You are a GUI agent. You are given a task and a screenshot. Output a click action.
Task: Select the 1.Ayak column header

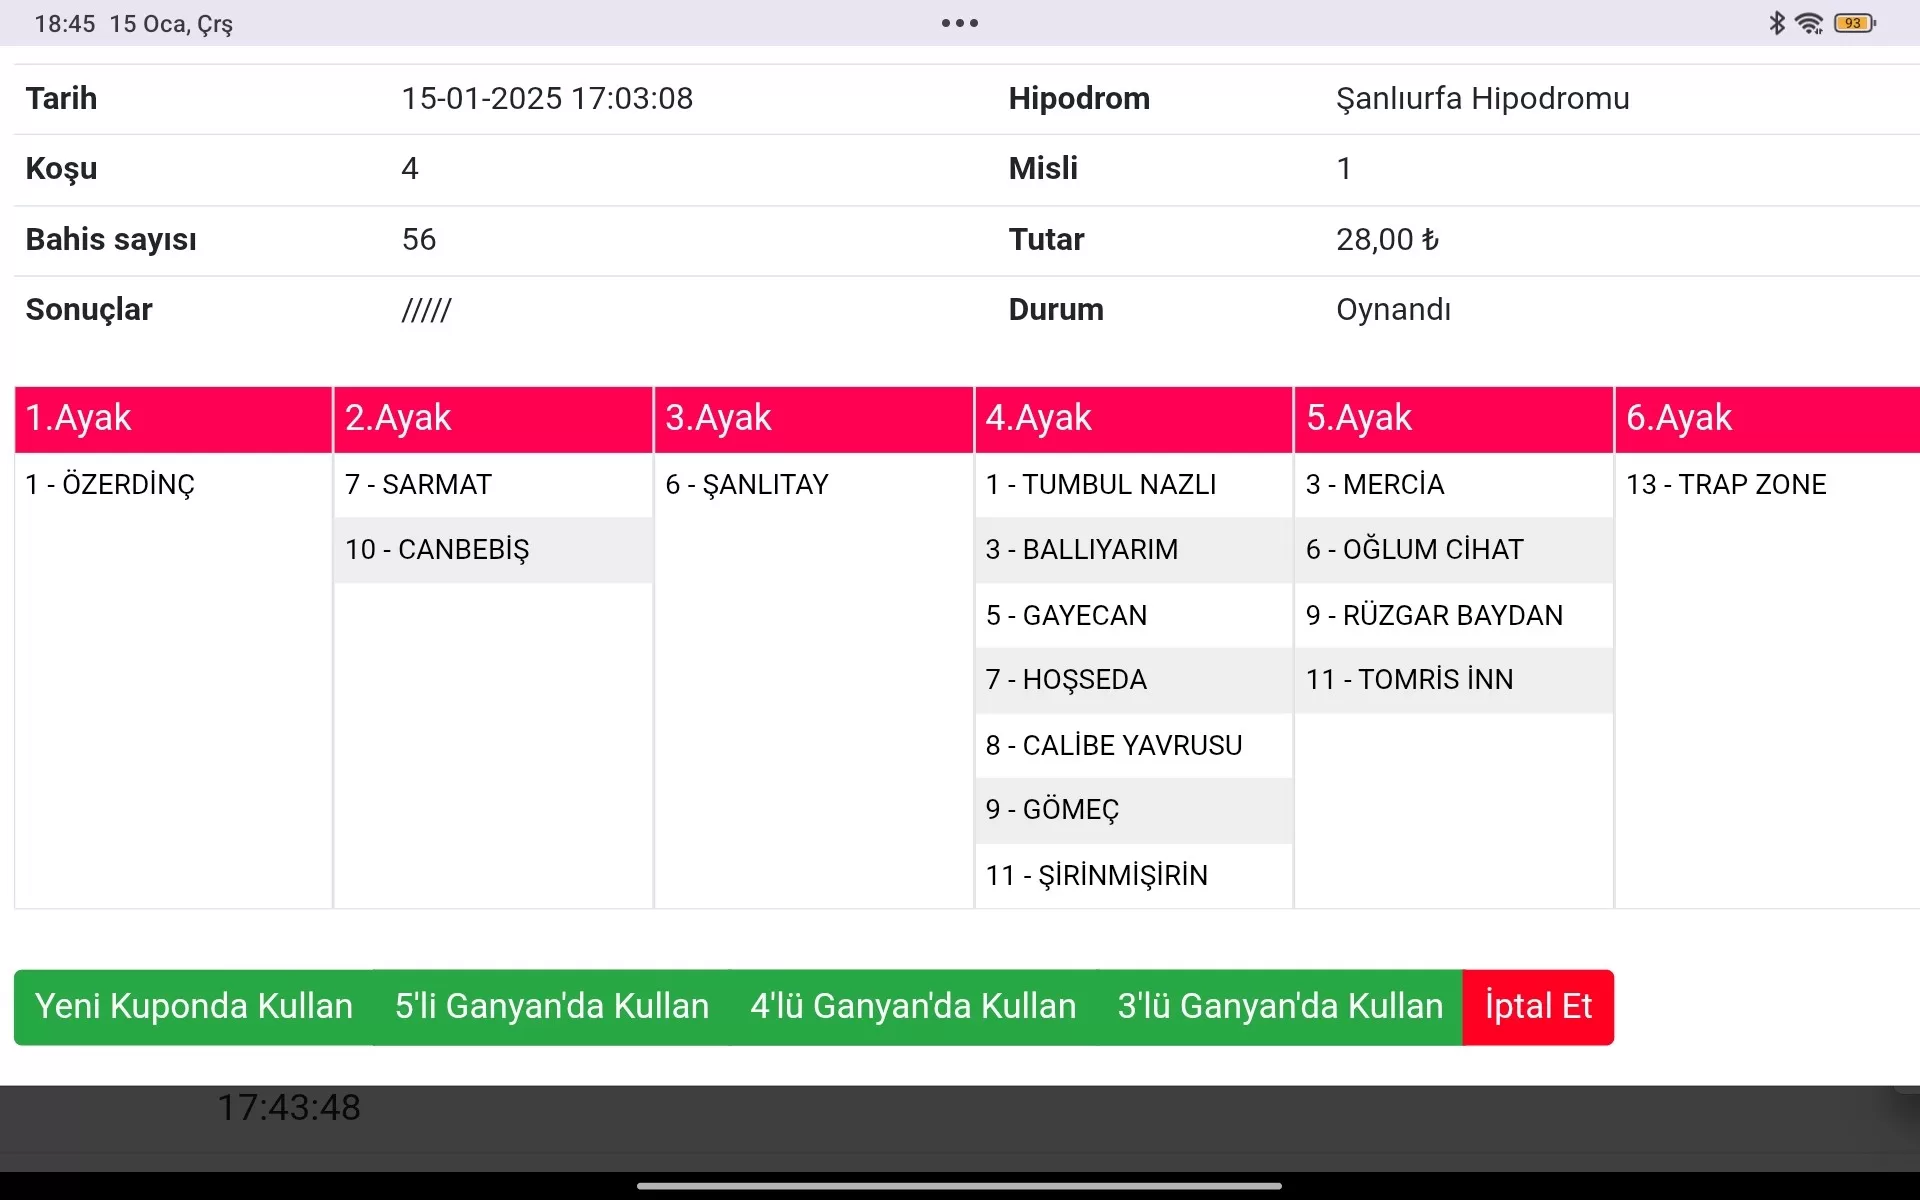[173, 418]
